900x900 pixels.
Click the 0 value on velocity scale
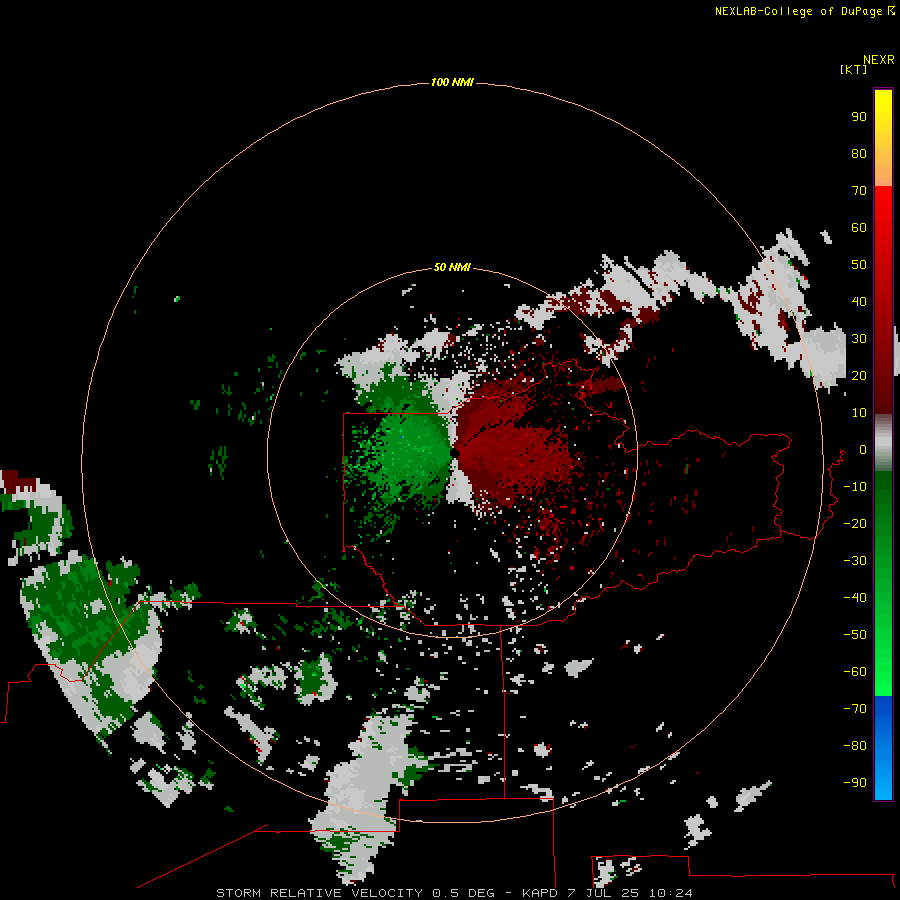pos(863,449)
